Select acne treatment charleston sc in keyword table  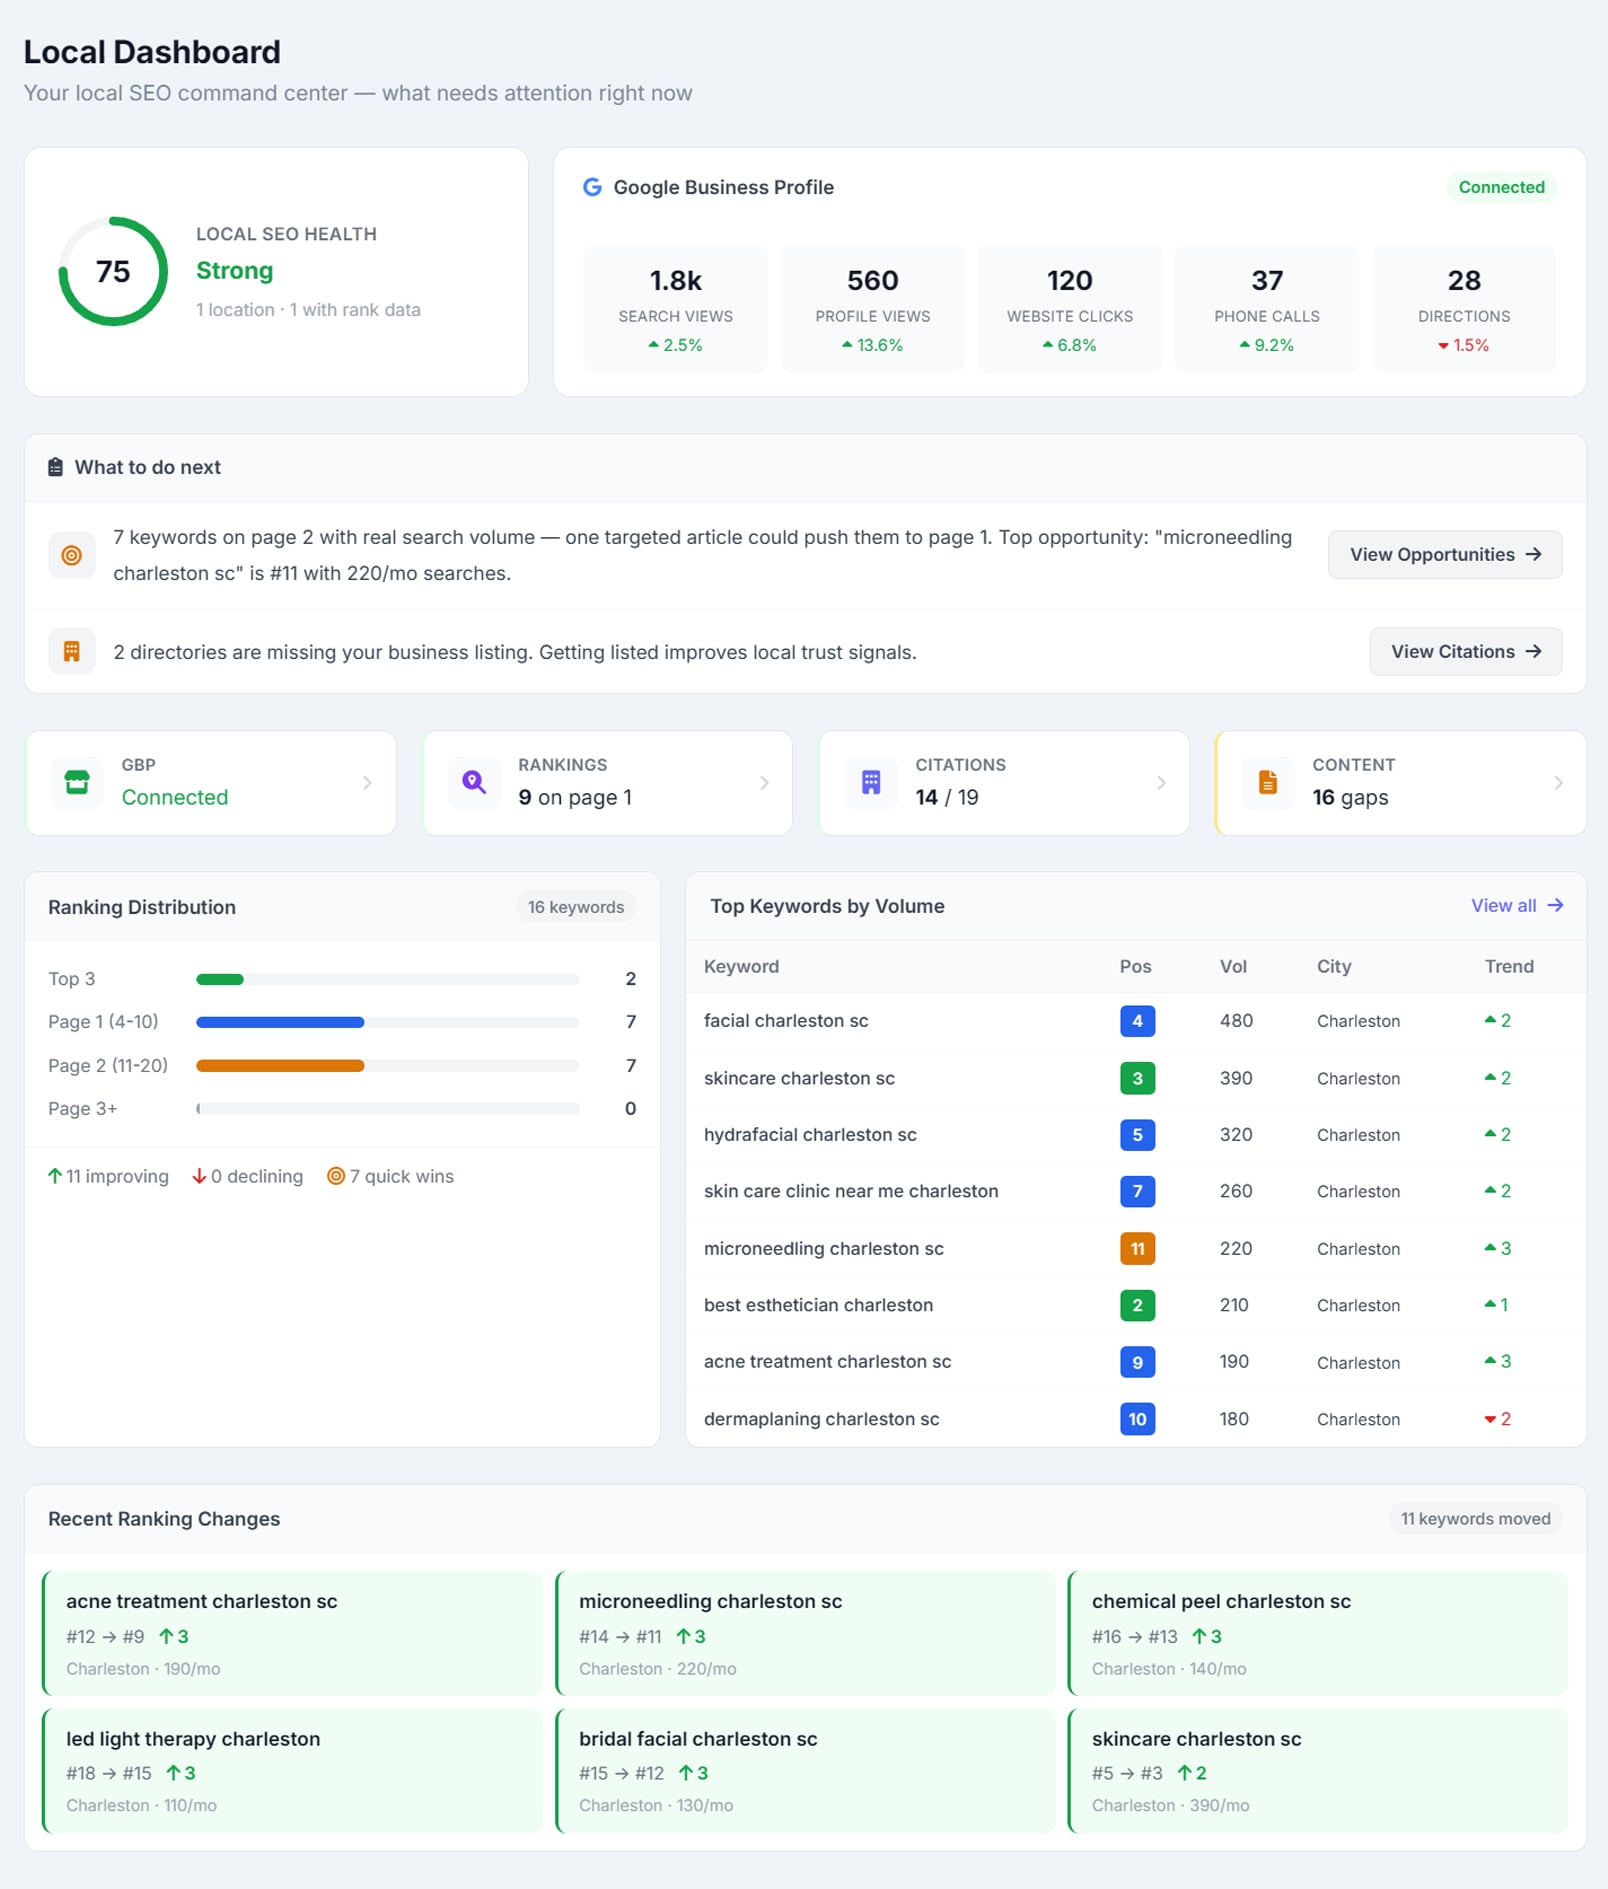pyautogui.click(x=1136, y=1362)
